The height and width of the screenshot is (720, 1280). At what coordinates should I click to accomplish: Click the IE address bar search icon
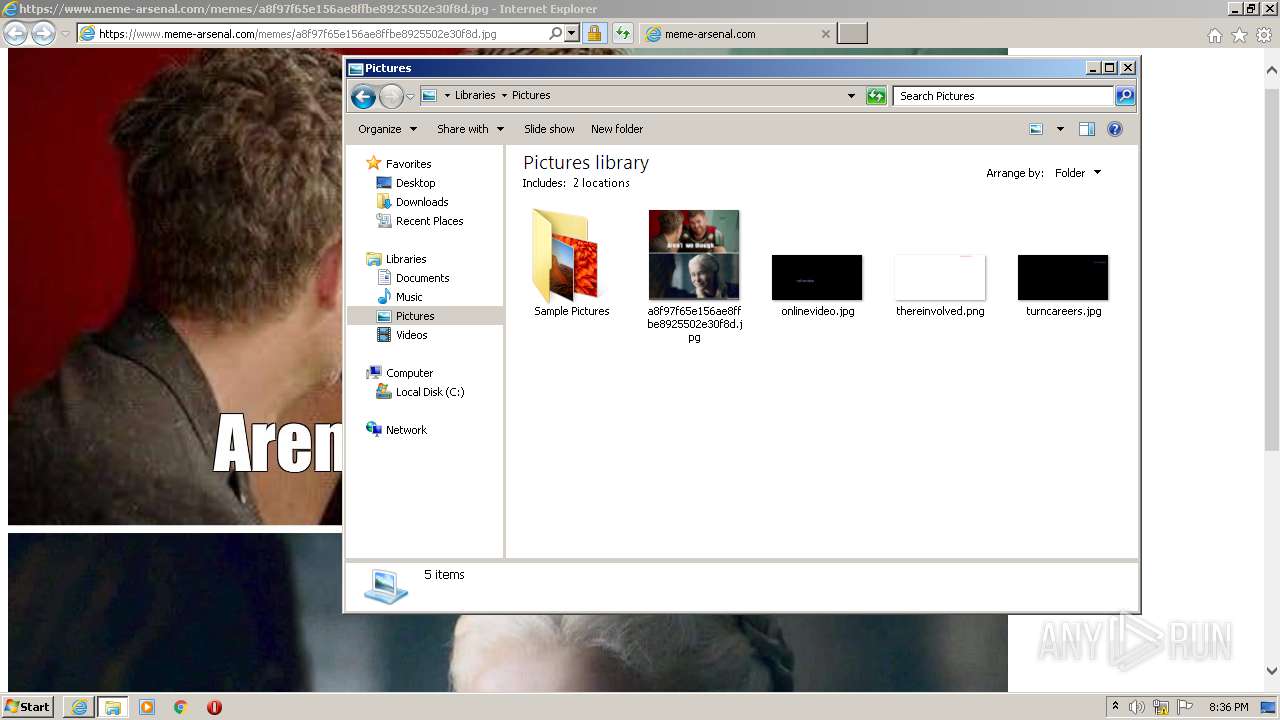556,33
